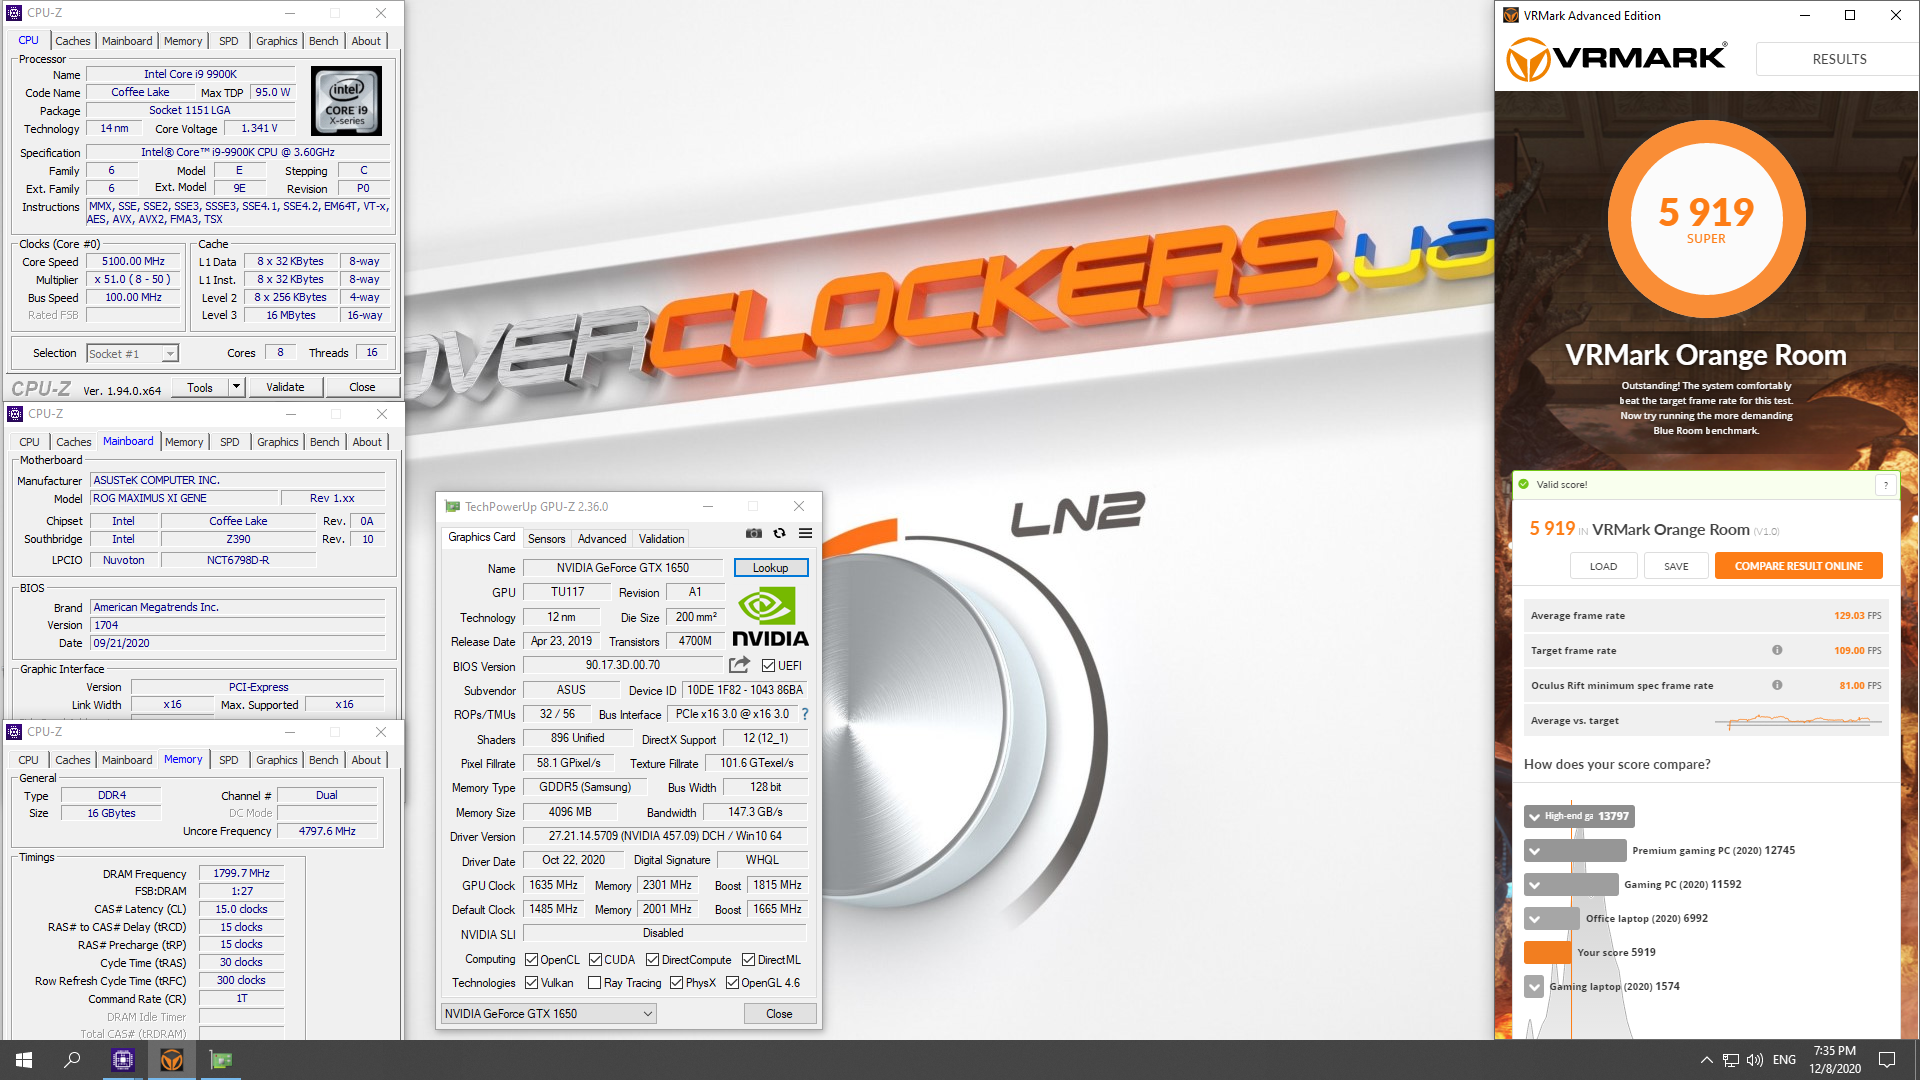The width and height of the screenshot is (1920, 1080).
Task: Click the Validate button in CPU-Z
Action: pos(285,387)
